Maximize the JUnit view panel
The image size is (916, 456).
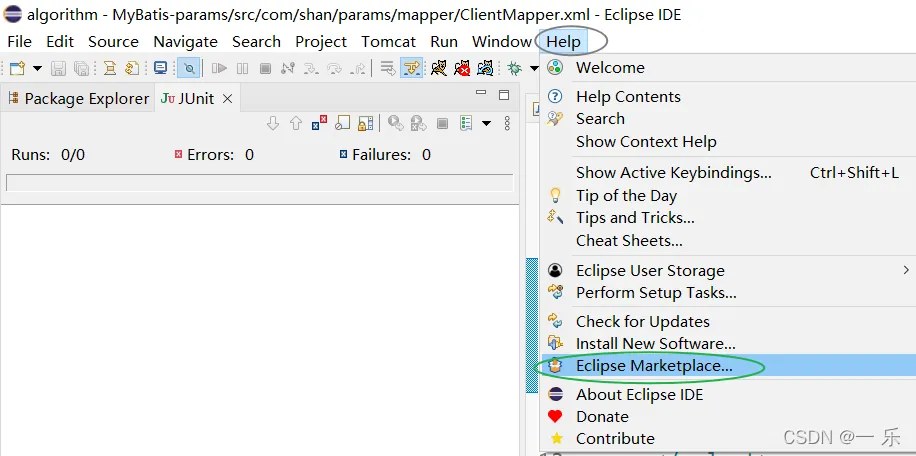coord(504,95)
